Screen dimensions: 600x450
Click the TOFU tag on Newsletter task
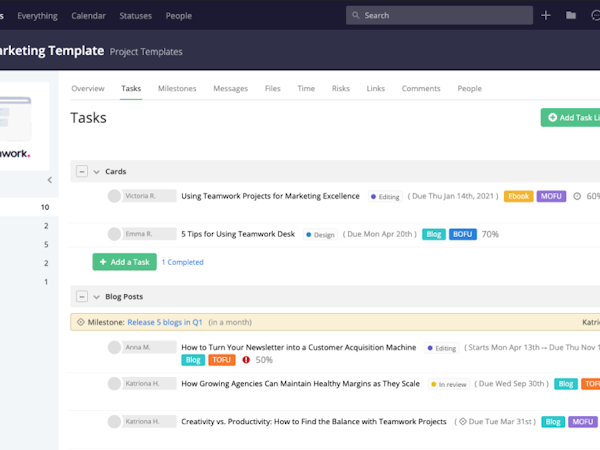[x=222, y=360]
